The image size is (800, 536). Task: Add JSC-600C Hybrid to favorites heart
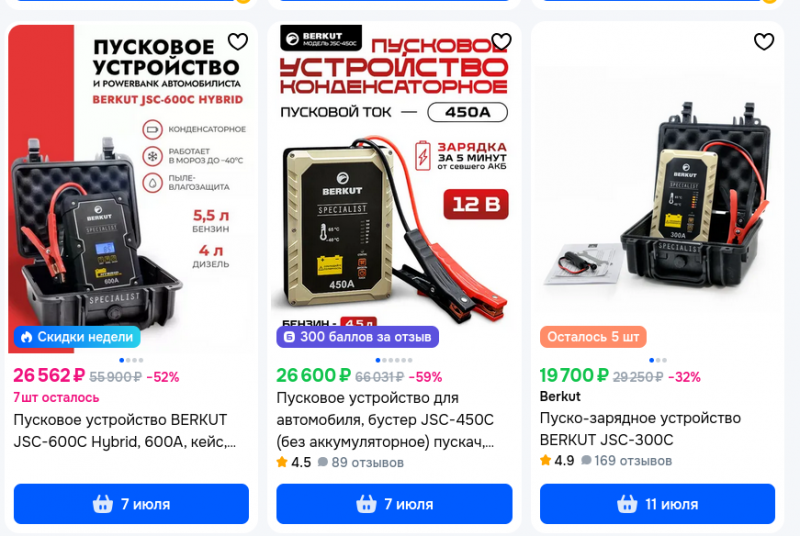tap(238, 41)
